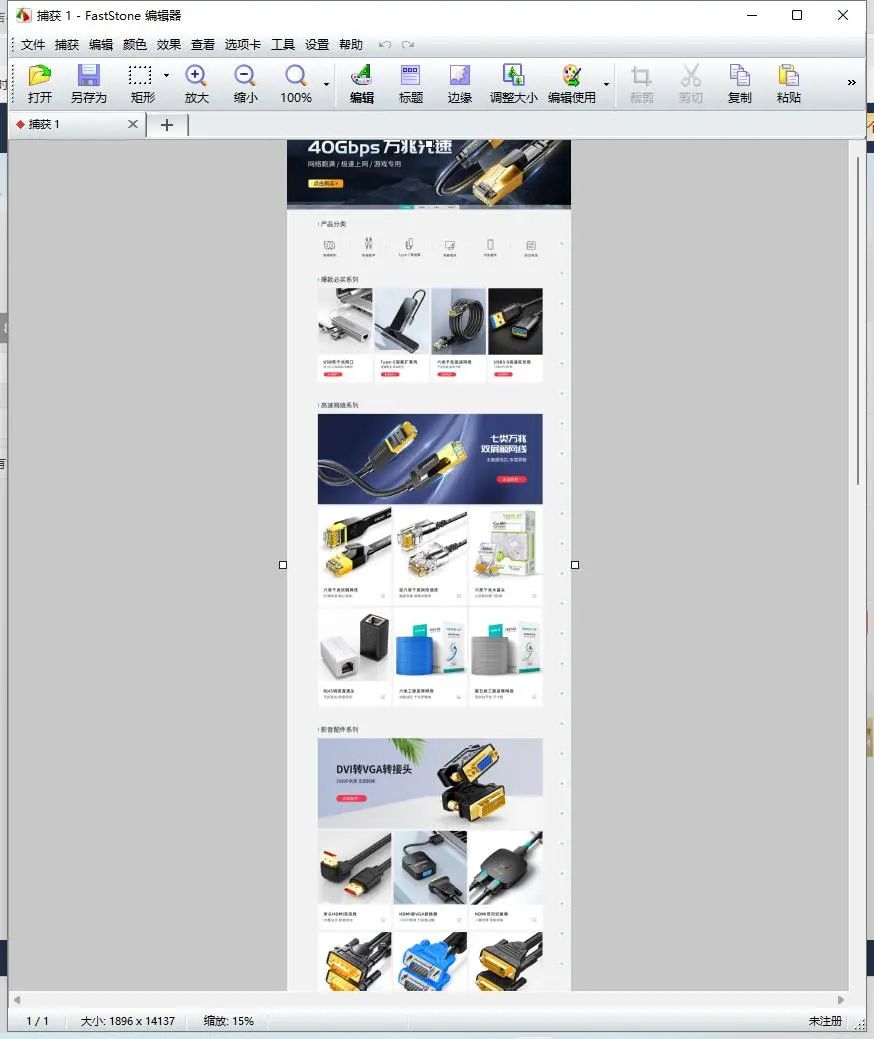
Task: Click the left-middle selection handle on image
Action: 283,565
